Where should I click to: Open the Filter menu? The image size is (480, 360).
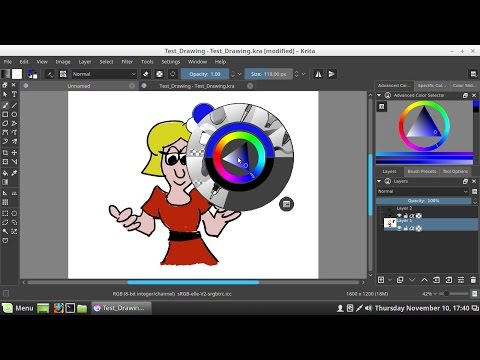127,62
